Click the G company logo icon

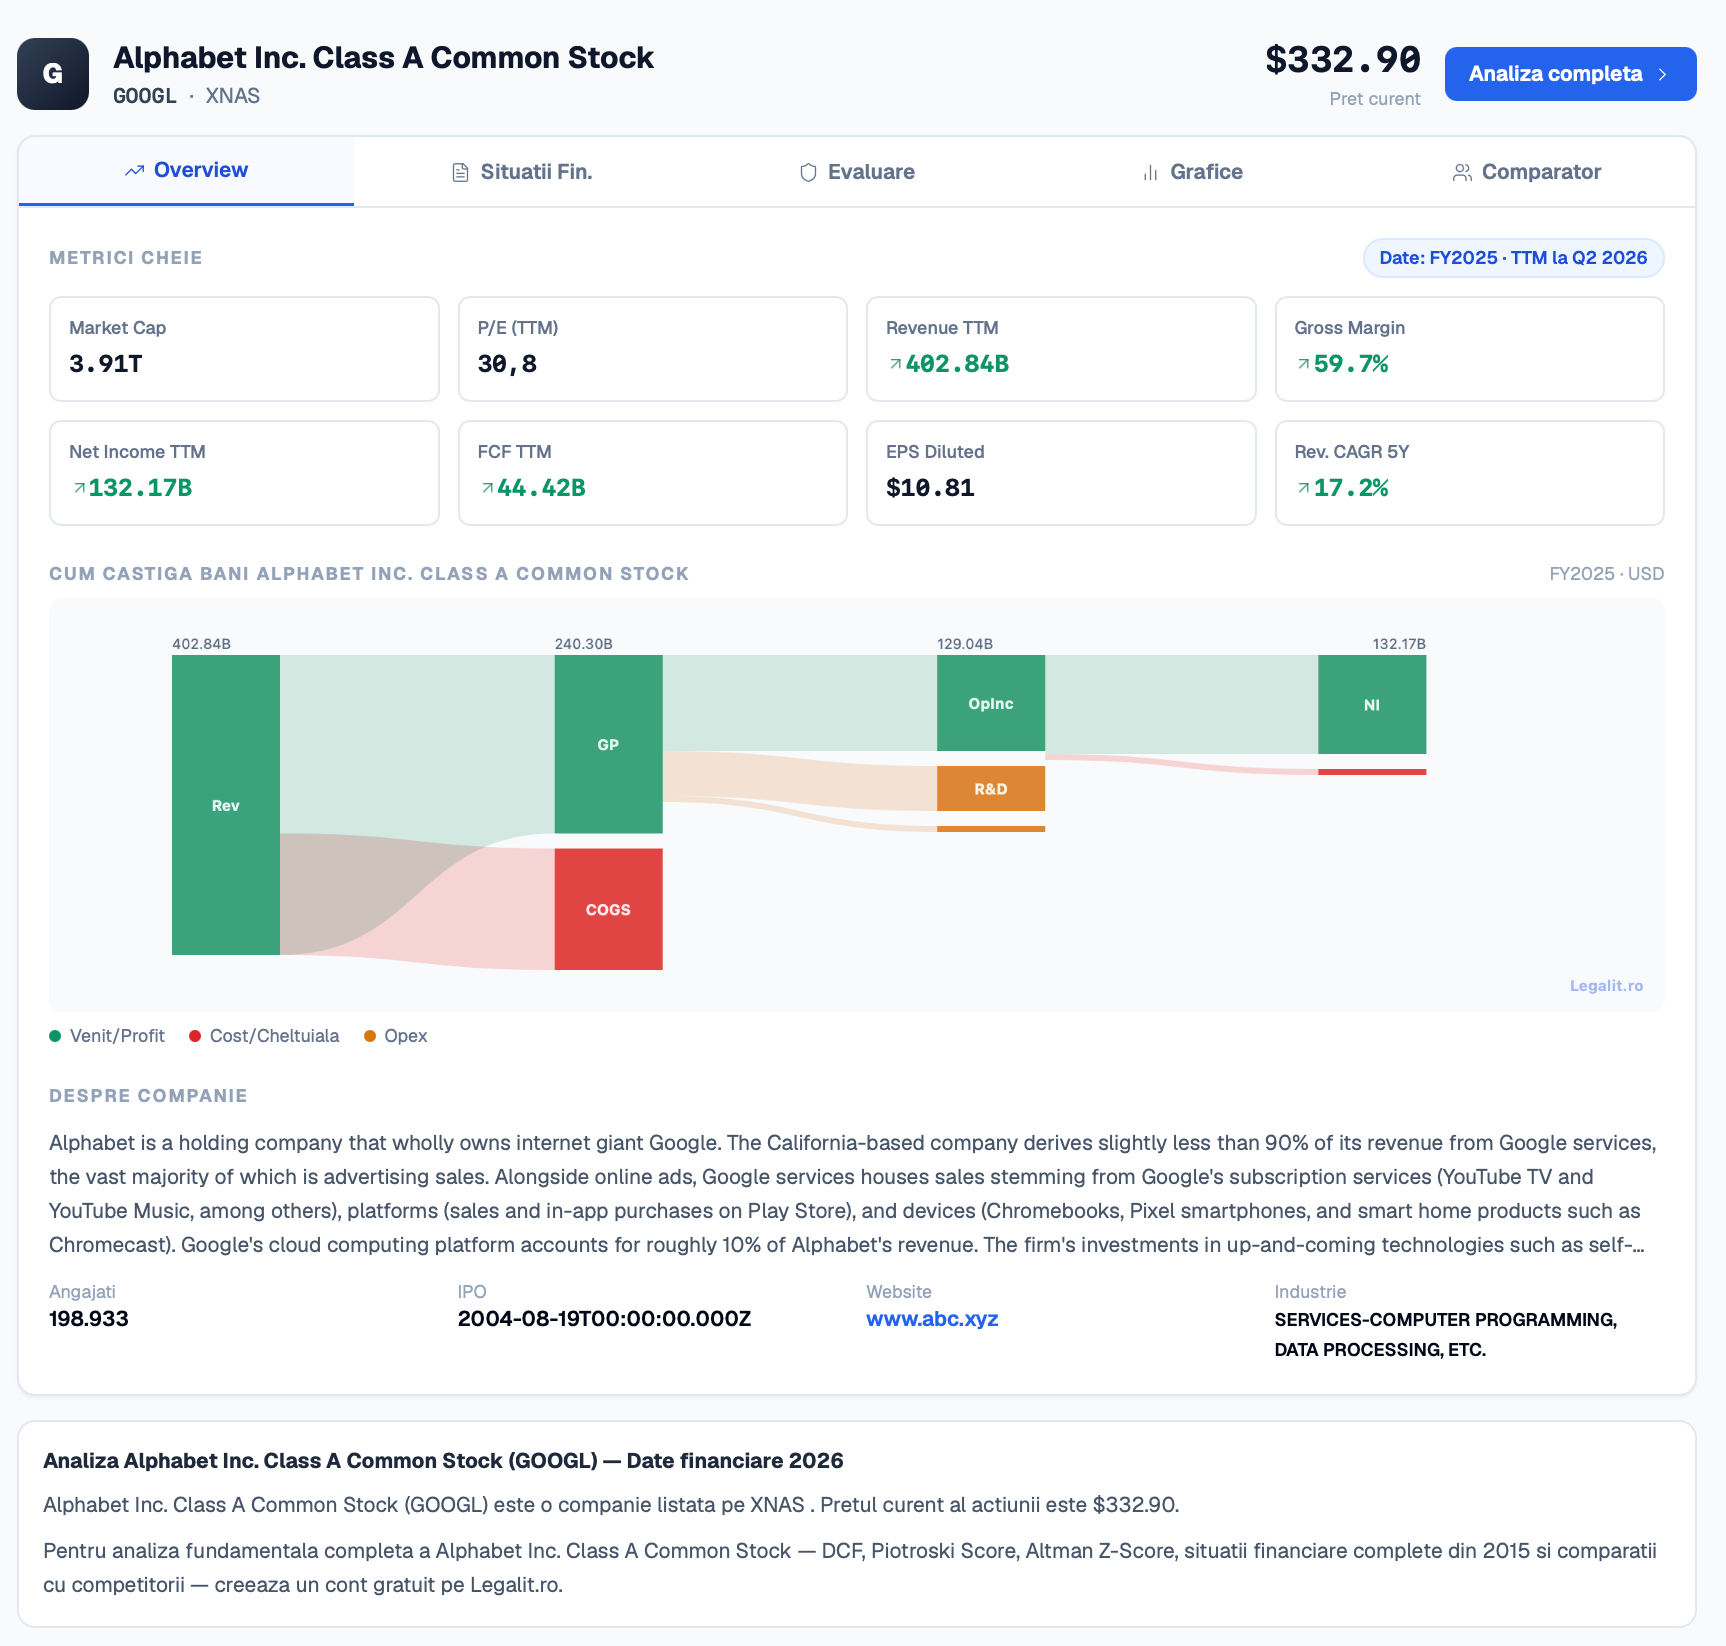[53, 74]
